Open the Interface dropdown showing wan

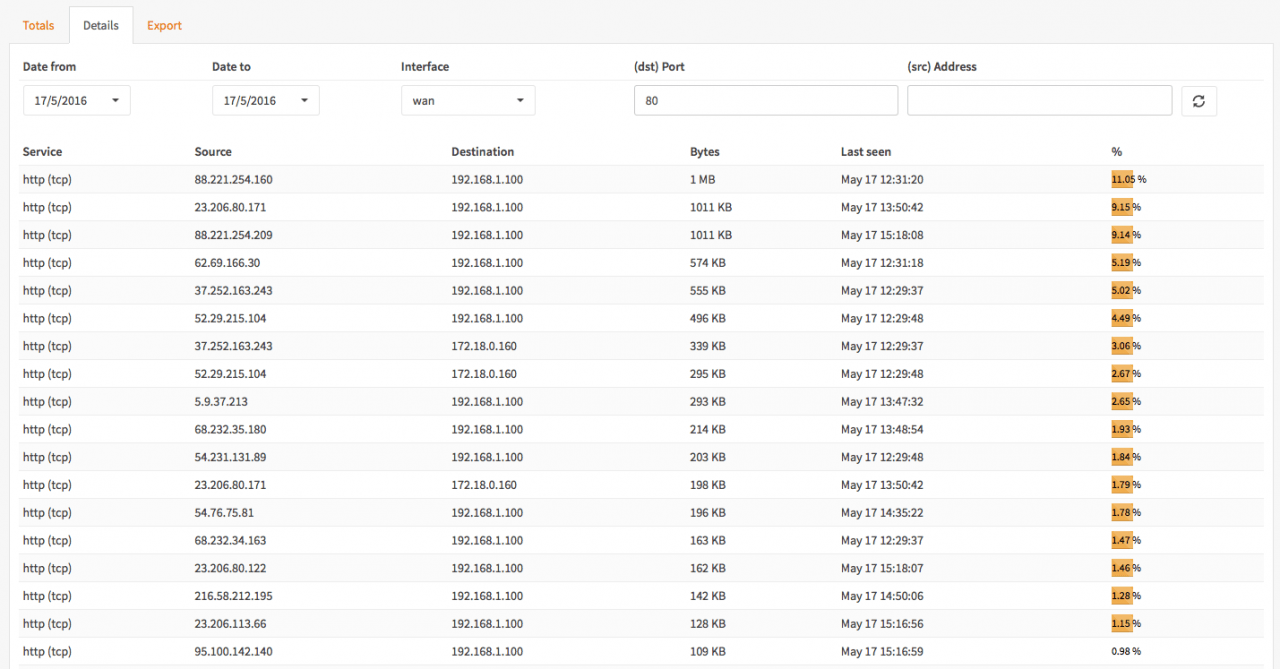pos(468,101)
